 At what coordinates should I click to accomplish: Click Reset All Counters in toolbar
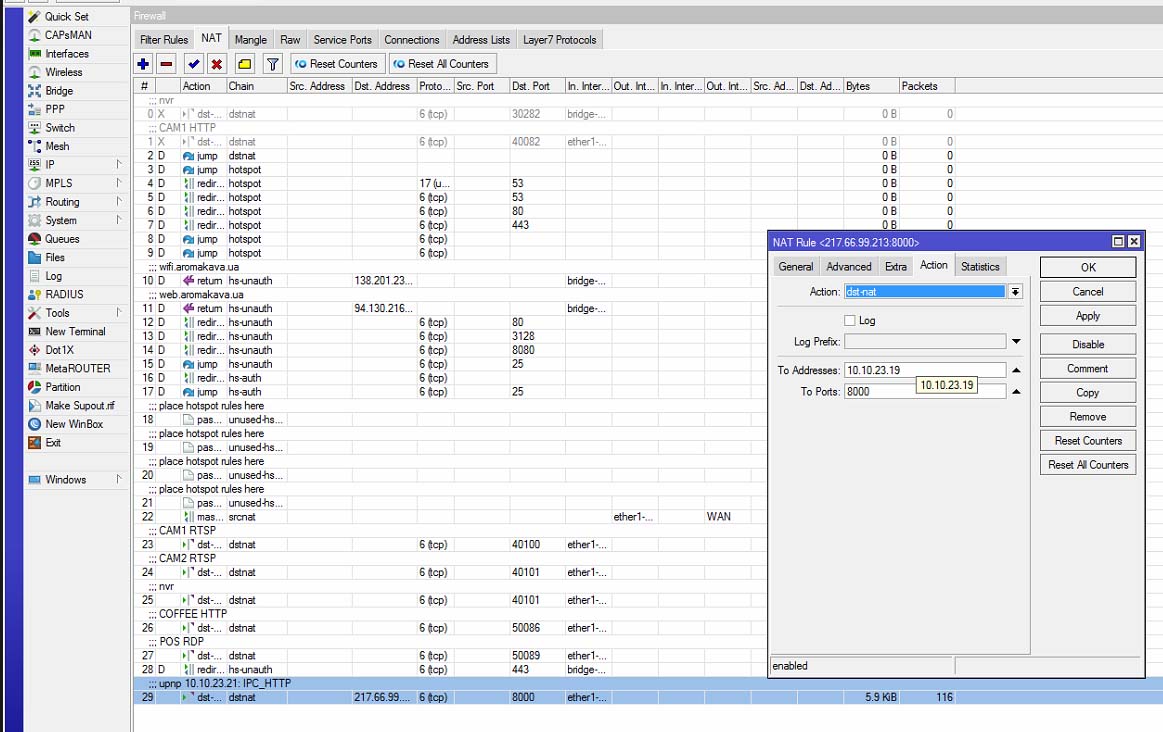pyautogui.click(x=440, y=64)
